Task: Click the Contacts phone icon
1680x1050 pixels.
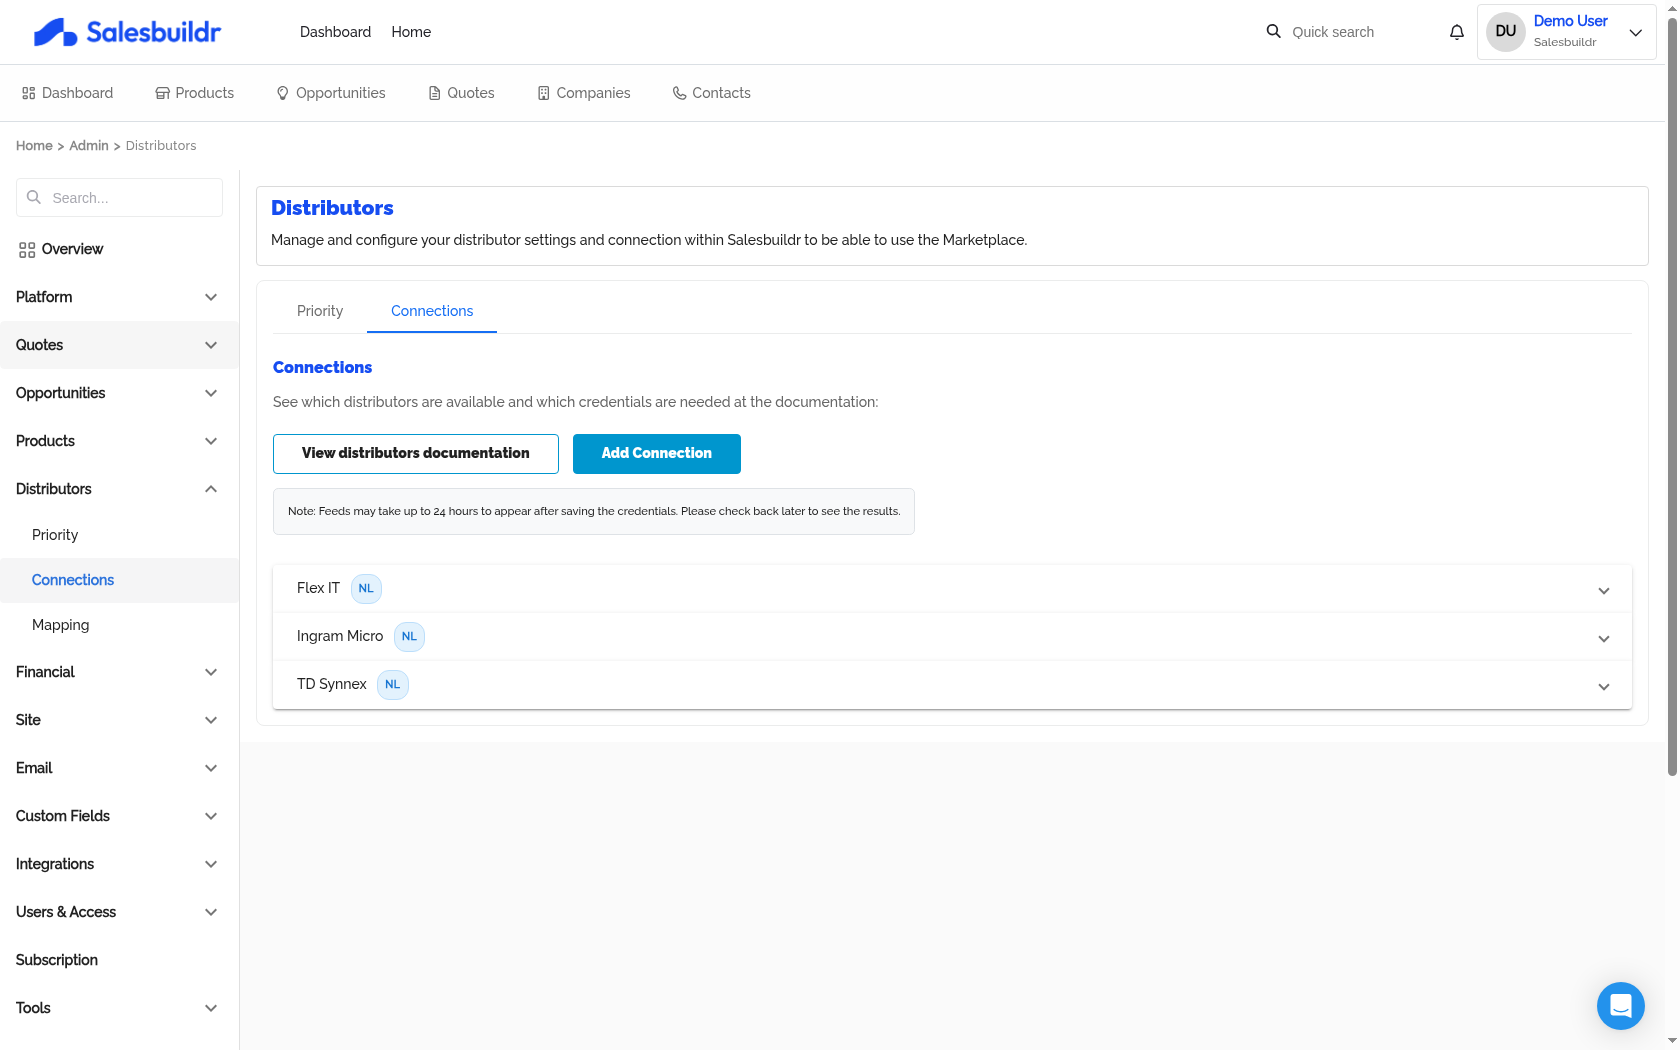Action: (x=679, y=93)
